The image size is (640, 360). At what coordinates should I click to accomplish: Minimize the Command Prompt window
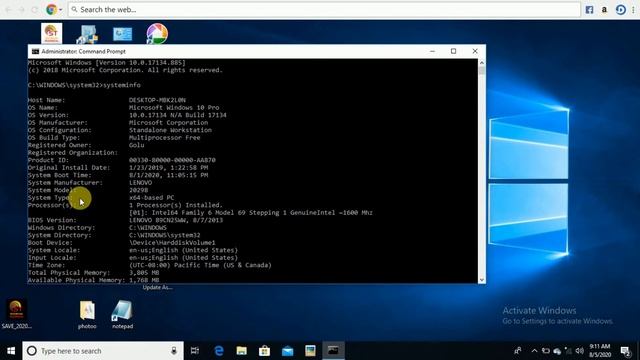click(432, 51)
